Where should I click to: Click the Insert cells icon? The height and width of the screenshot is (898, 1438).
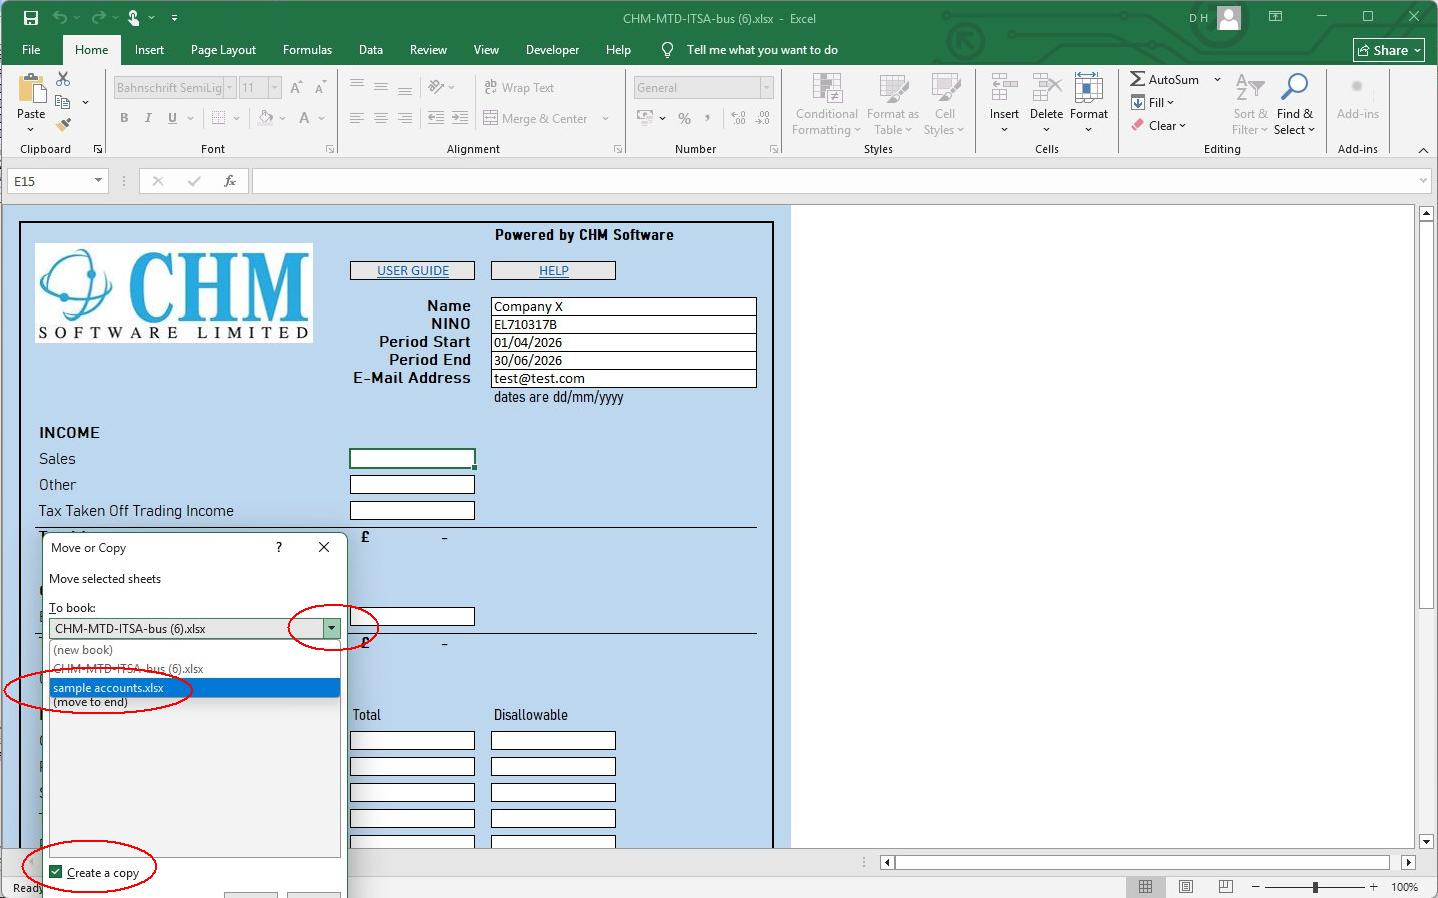tap(1004, 90)
